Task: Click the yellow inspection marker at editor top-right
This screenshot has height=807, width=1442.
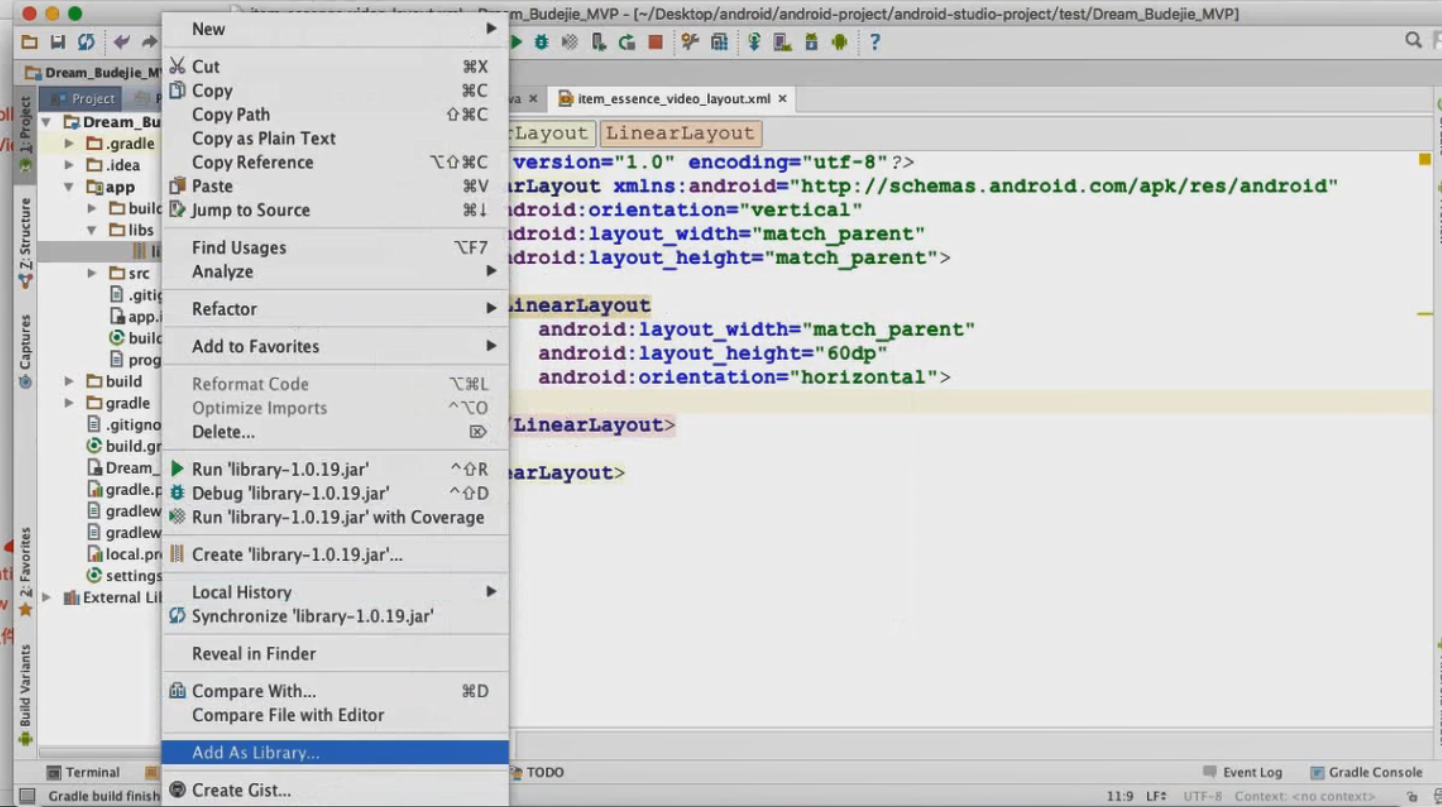Action: coord(1425,160)
